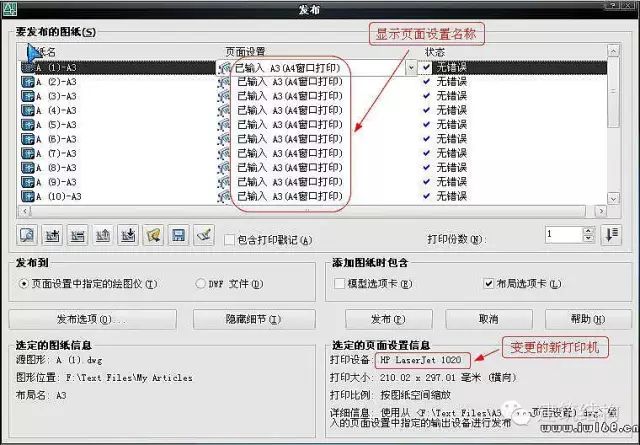
Task: Click the Preview icon in sheet toolbar
Action: (25, 235)
